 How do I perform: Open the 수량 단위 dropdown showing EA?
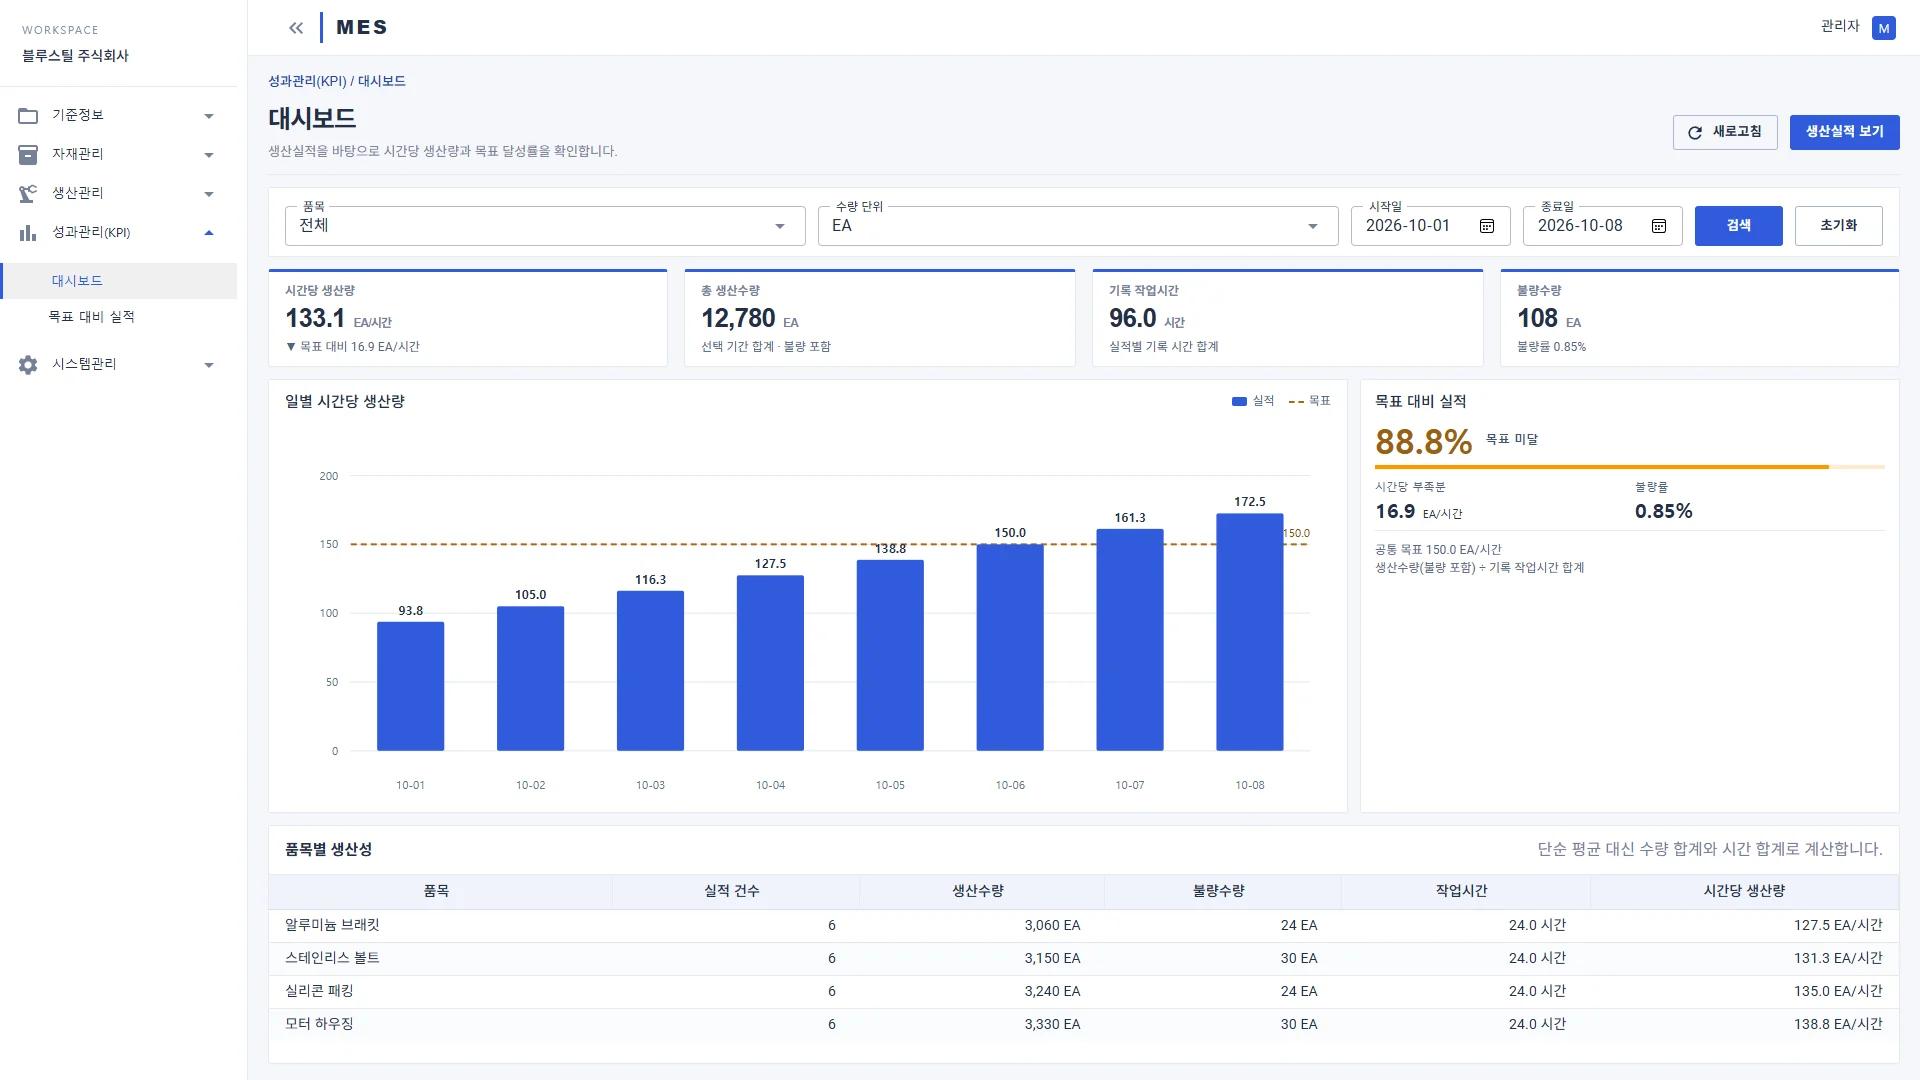tap(1078, 226)
